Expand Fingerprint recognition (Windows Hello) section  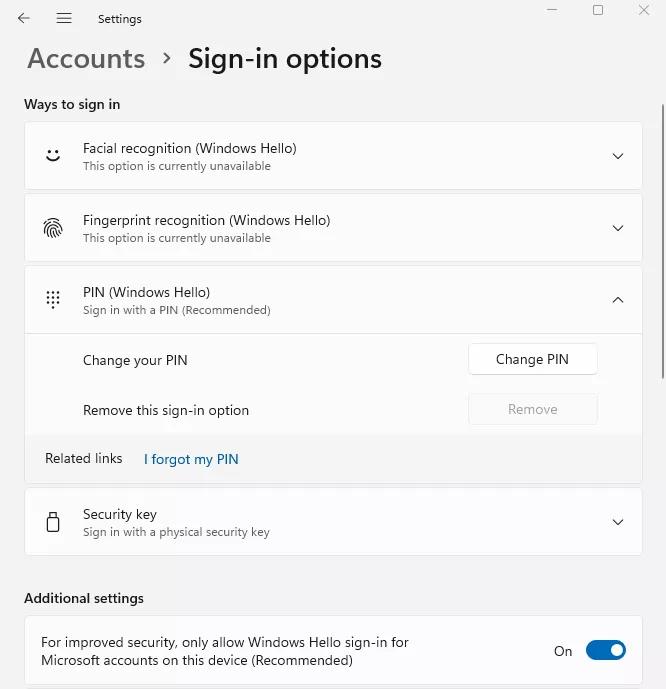pos(618,228)
